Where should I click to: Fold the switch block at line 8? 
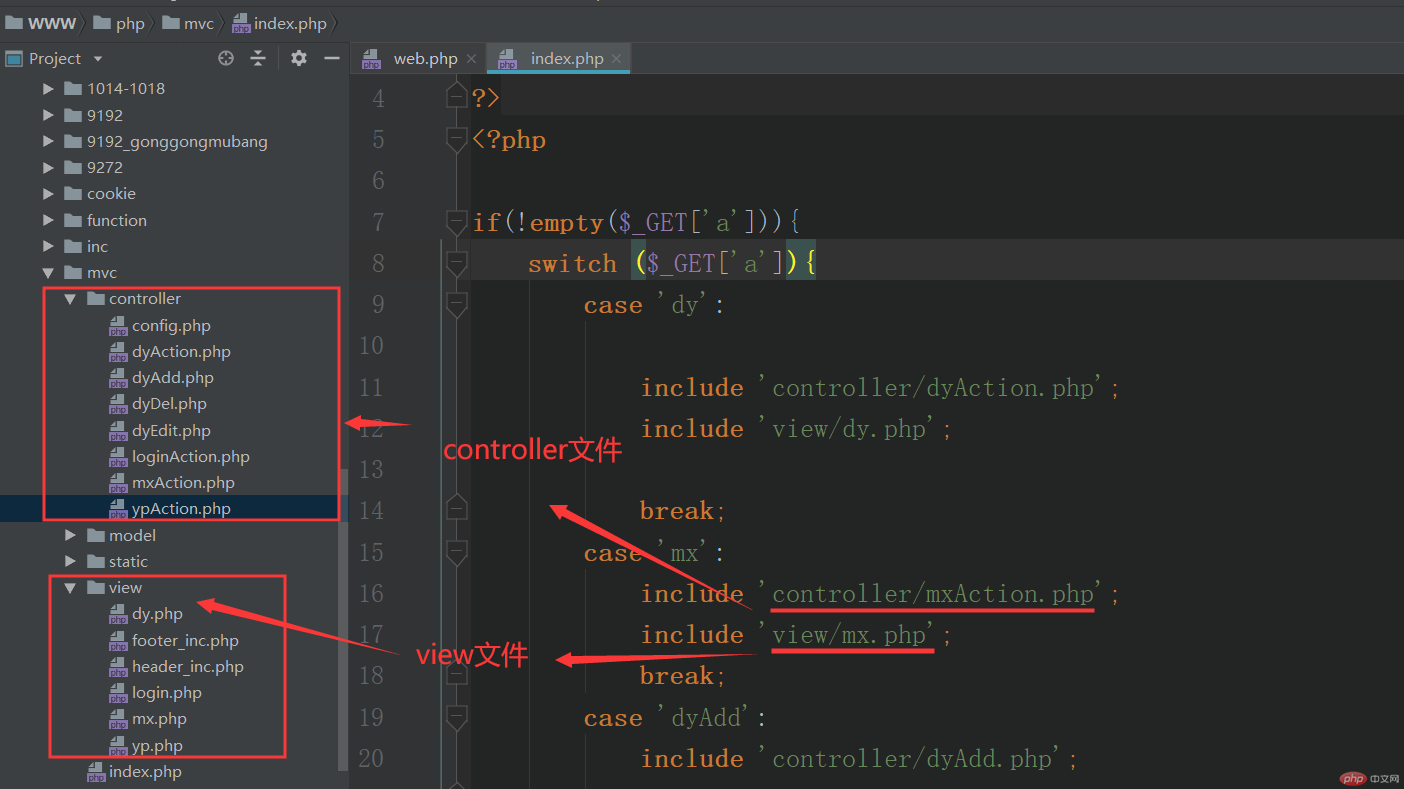pyautogui.click(x=457, y=263)
